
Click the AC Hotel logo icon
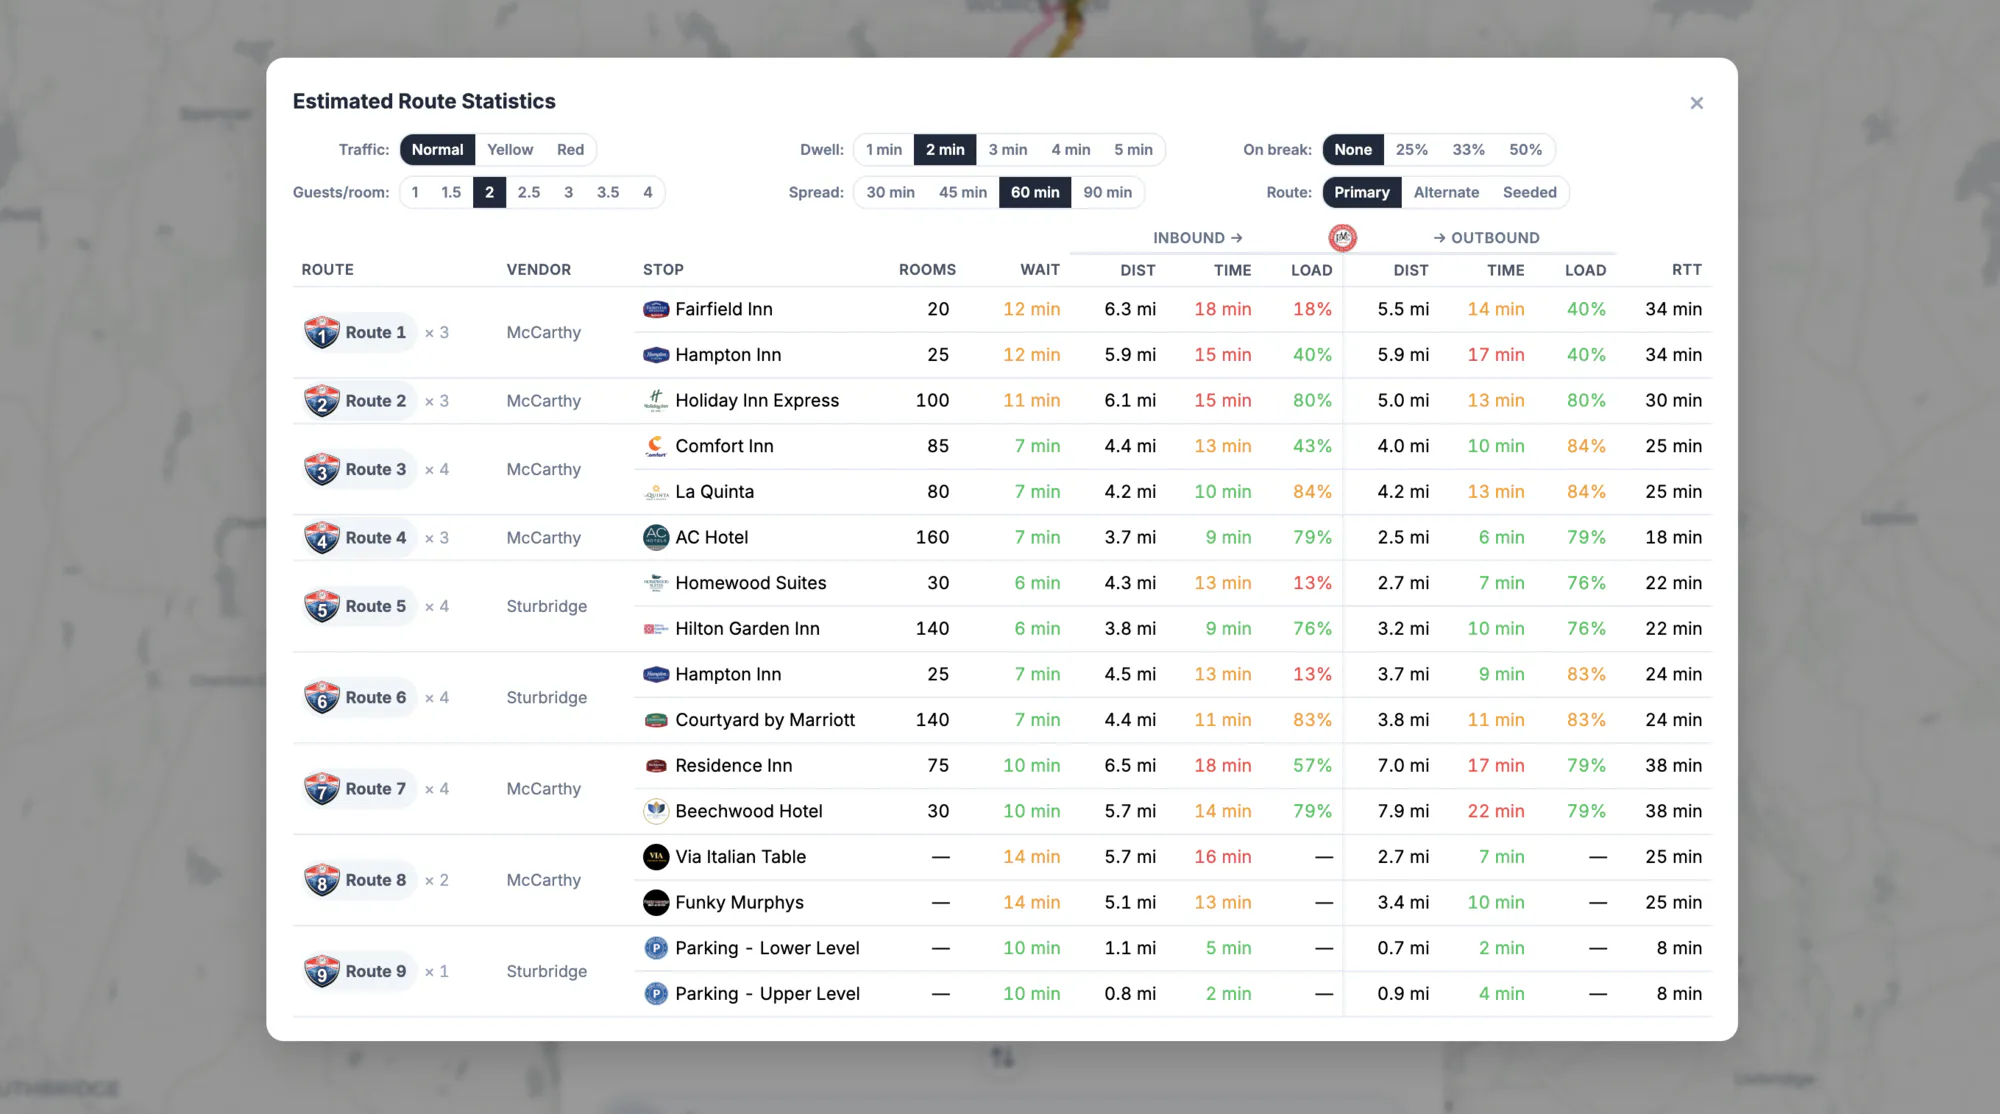656,538
